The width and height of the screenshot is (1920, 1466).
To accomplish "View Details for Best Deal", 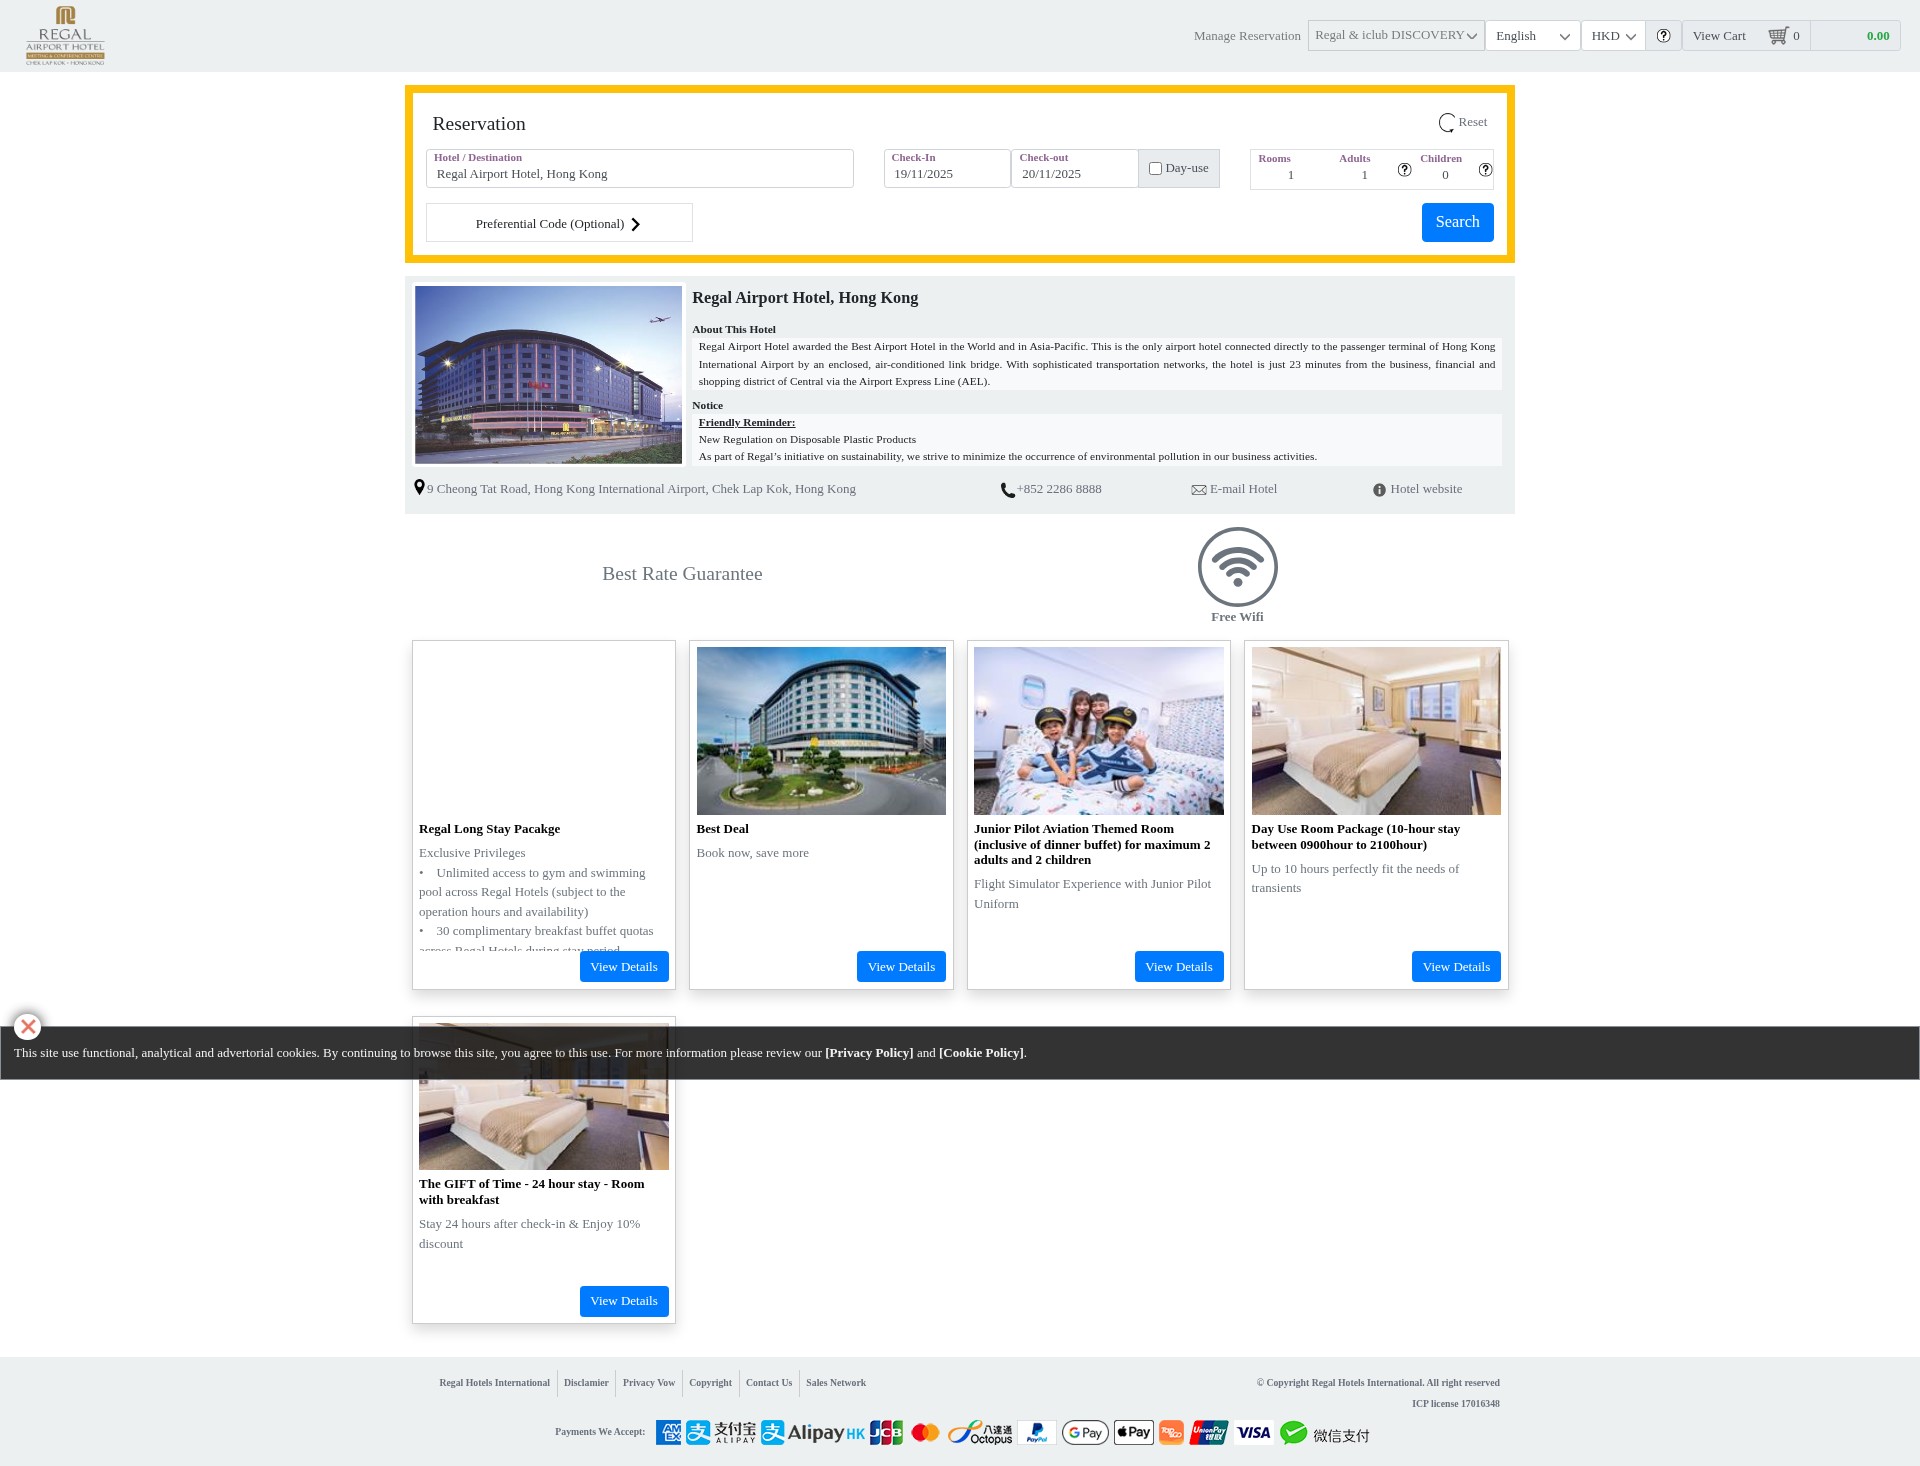I will pyautogui.click(x=901, y=967).
